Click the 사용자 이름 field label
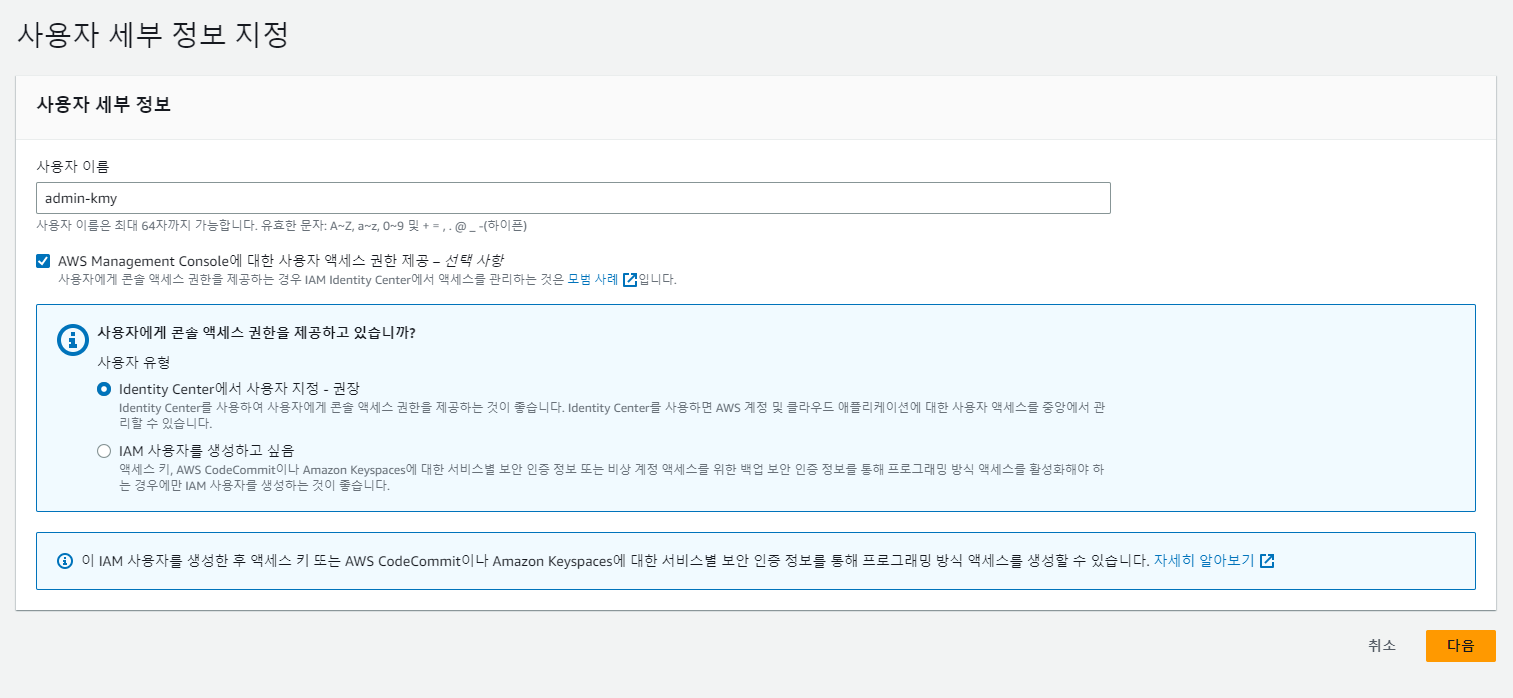The image size is (1513, 698). click(x=73, y=165)
